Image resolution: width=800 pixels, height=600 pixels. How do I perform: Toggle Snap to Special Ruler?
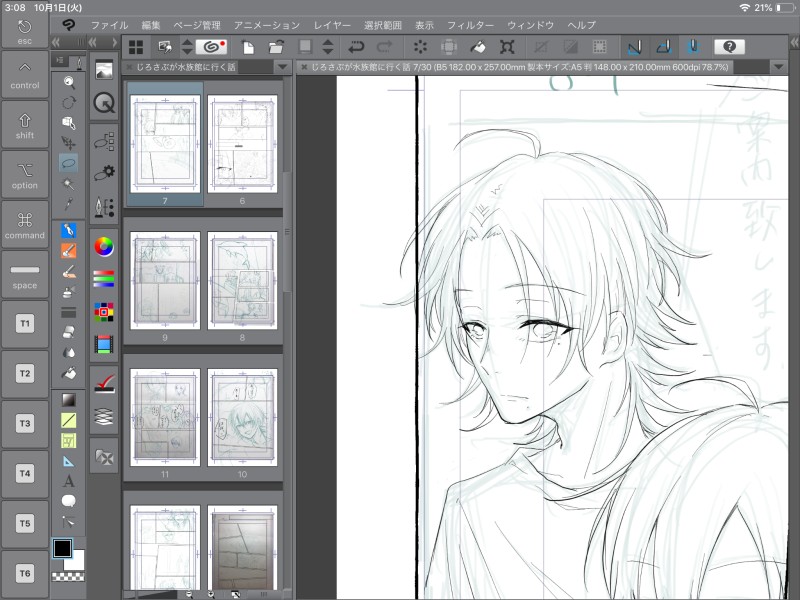(662, 46)
